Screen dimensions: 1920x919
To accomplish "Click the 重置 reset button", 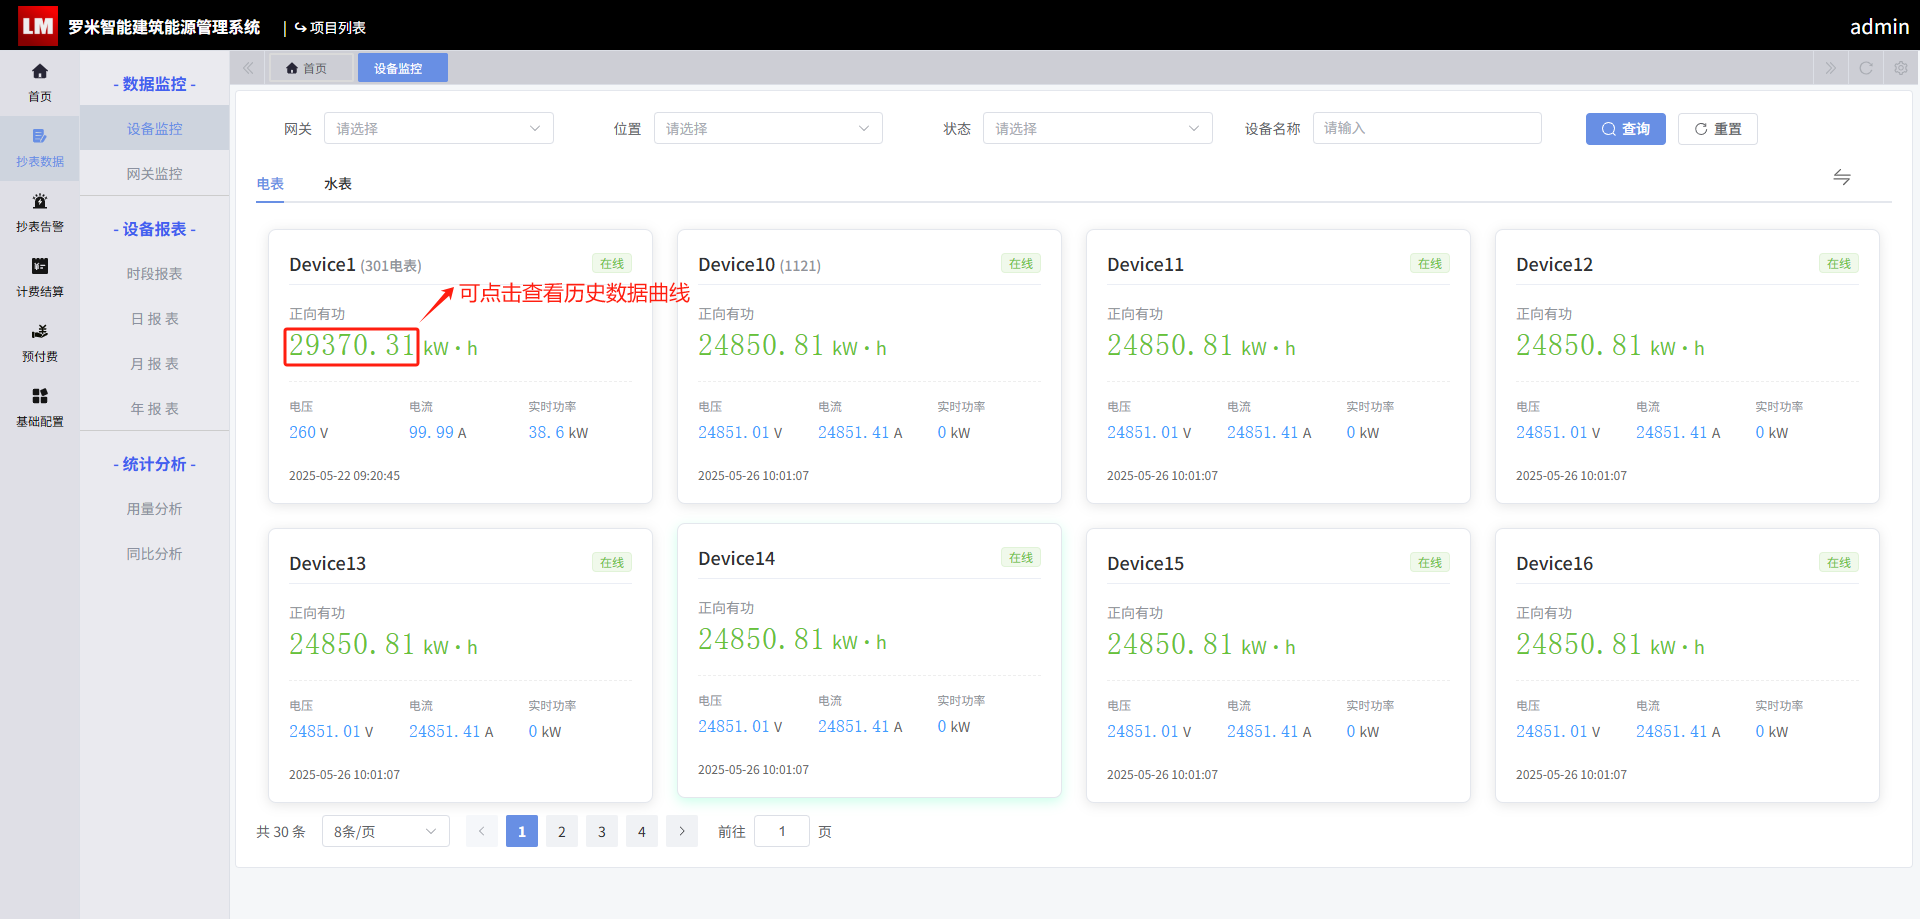I will (x=1717, y=129).
